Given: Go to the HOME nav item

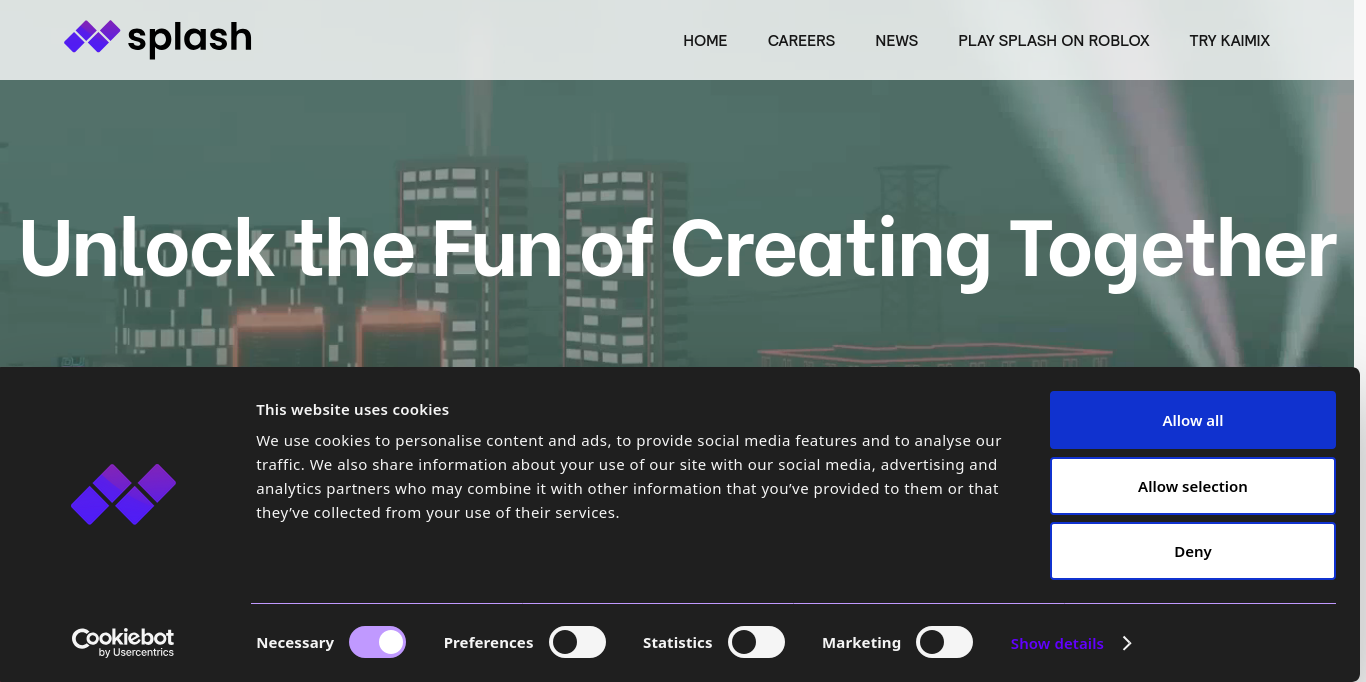Looking at the screenshot, I should pyautogui.click(x=705, y=41).
